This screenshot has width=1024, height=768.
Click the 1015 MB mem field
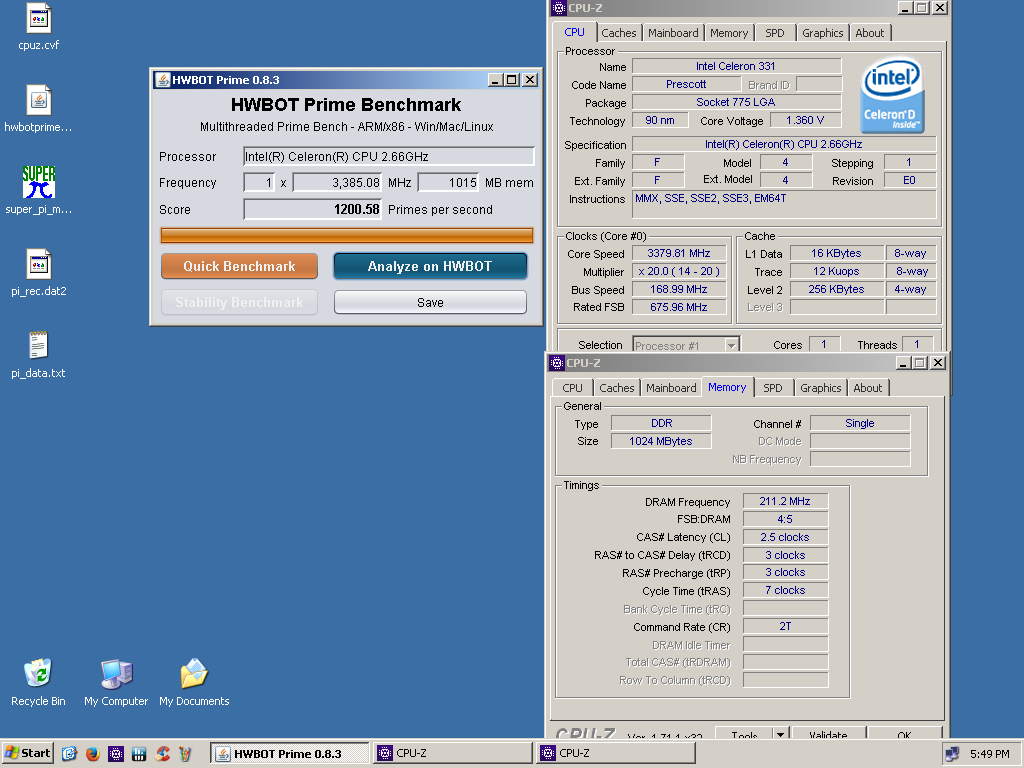tap(448, 183)
